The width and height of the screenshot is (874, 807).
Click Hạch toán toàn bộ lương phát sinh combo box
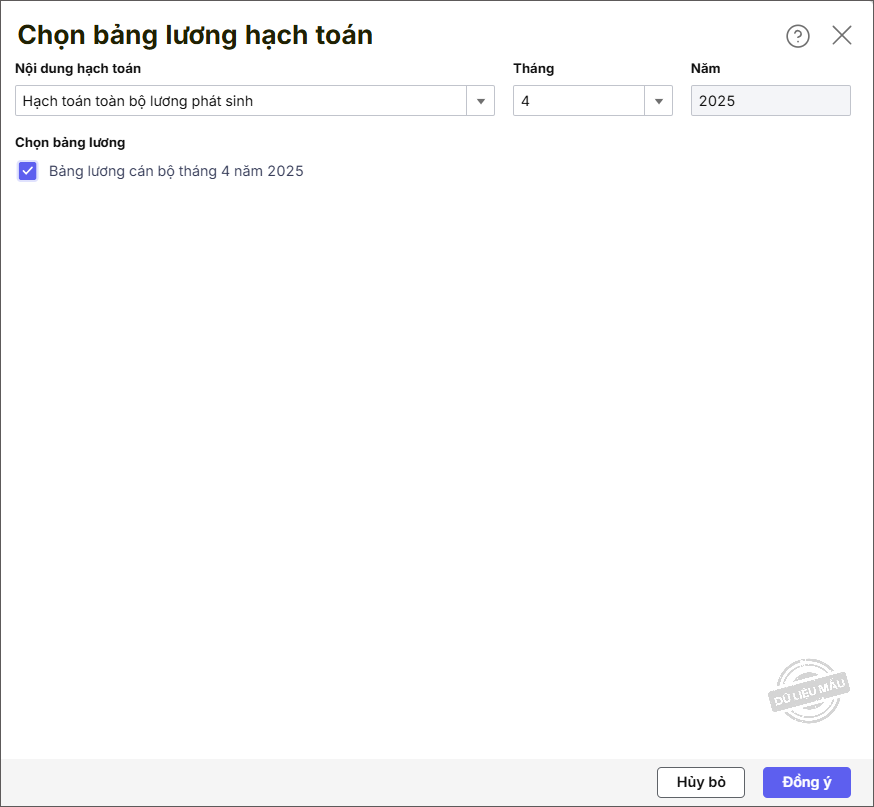tap(240, 101)
